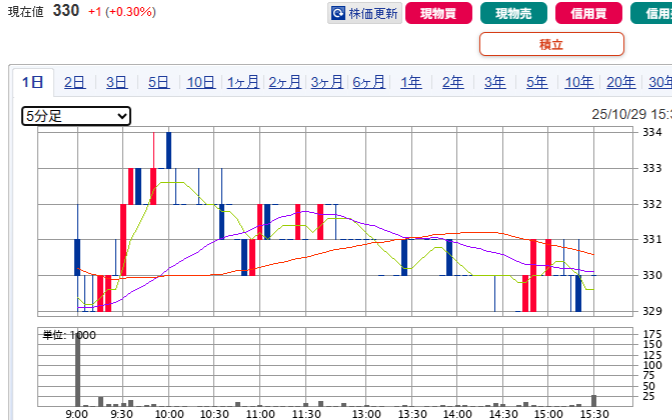Image resolution: width=672 pixels, height=420 pixels.
Task: Select the 5日 period tab
Action: [x=159, y=82]
